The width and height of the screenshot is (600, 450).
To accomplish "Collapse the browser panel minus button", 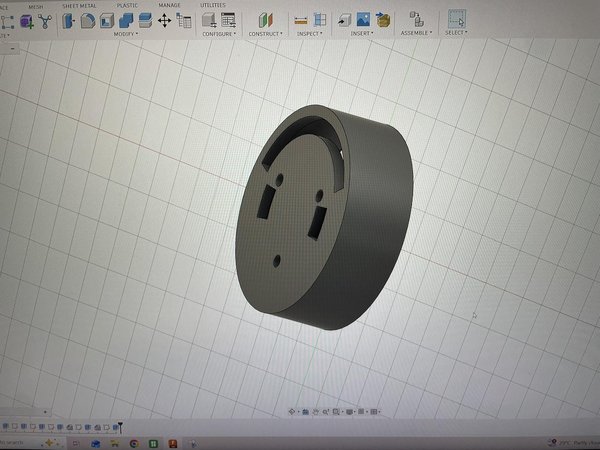I will 13,49.
